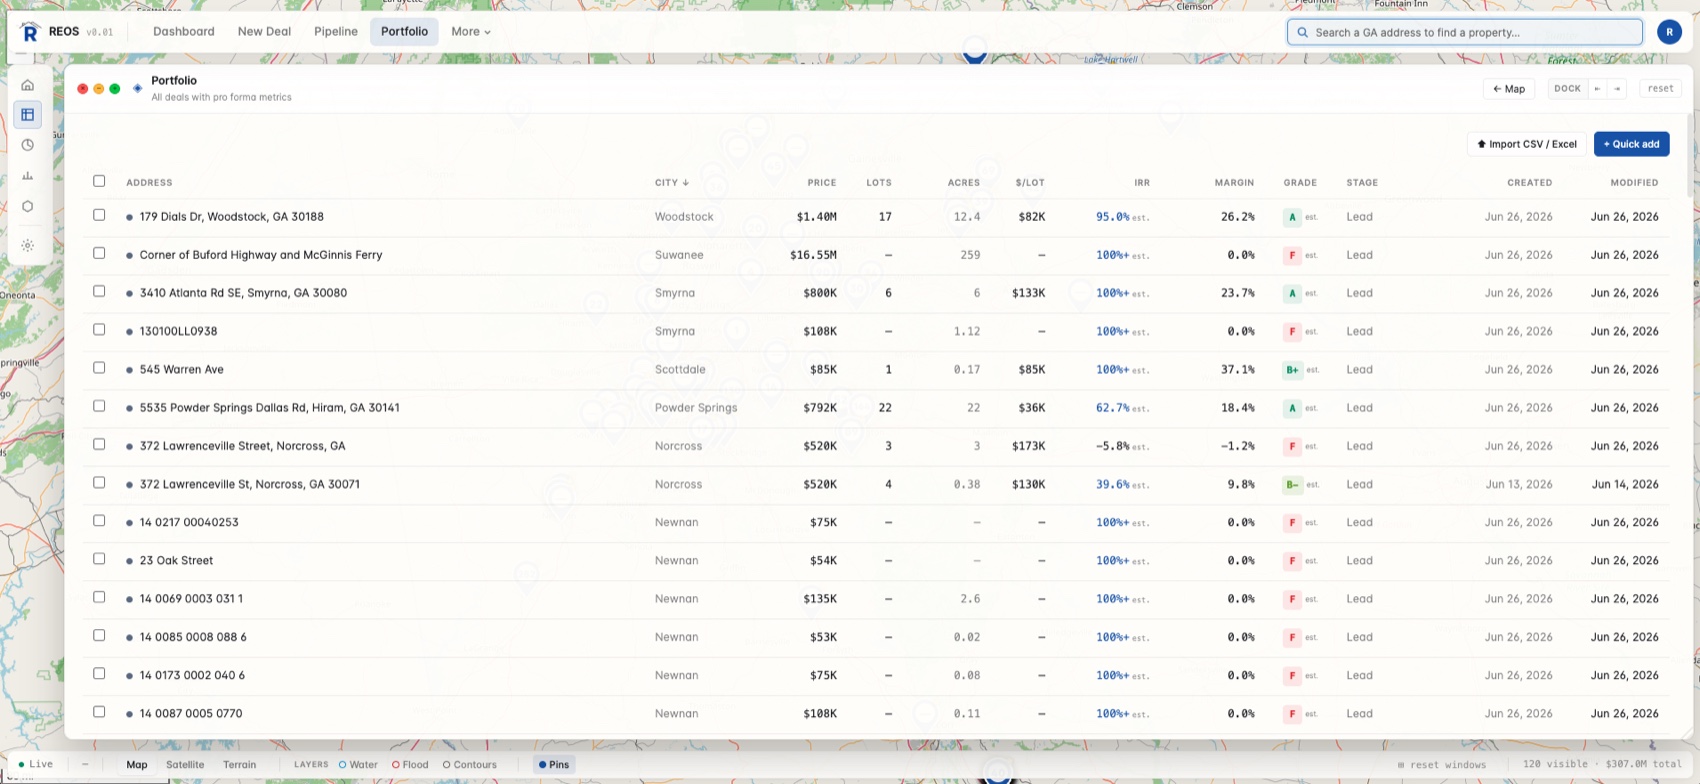Screen dimensions: 1700x784
Task: Switch base map to Satellite
Action: 185,764
